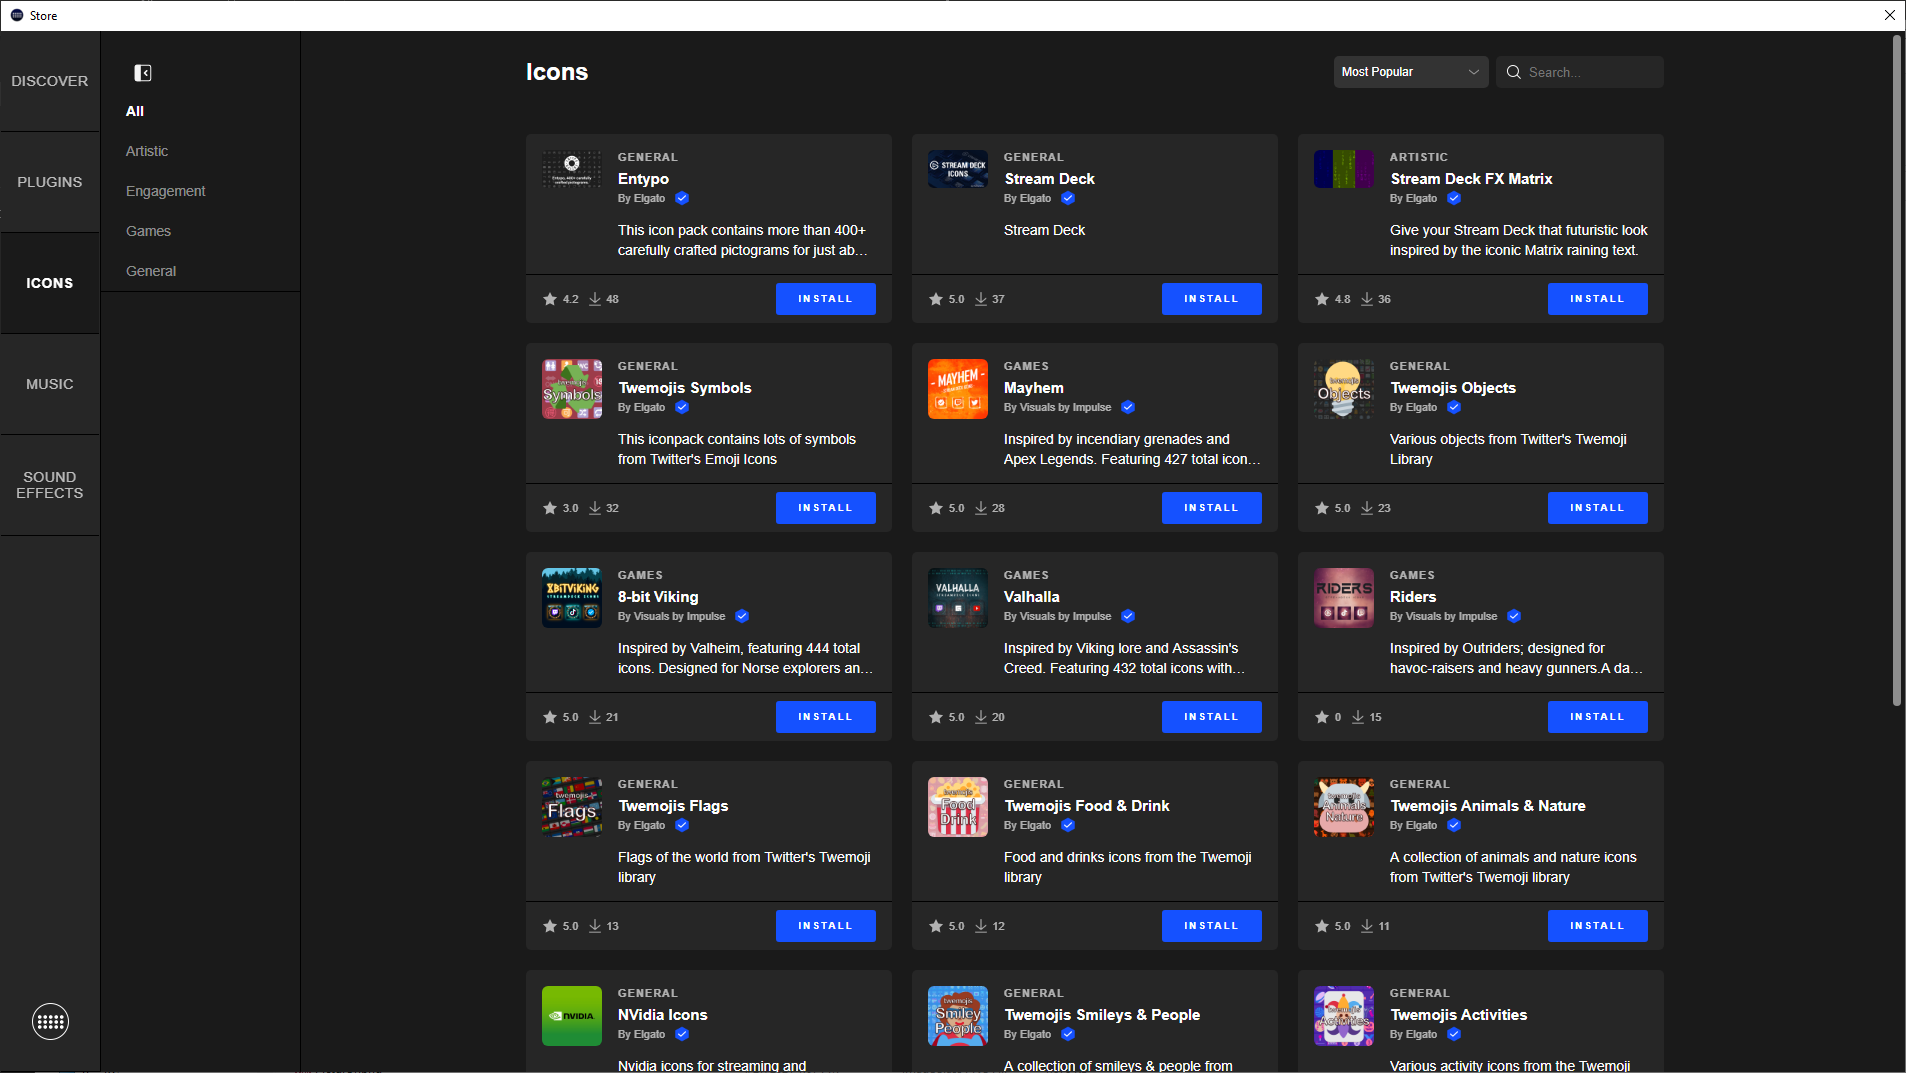1906x1073 pixels.
Task: Click the Store app icon in title bar
Action: pos(16,15)
